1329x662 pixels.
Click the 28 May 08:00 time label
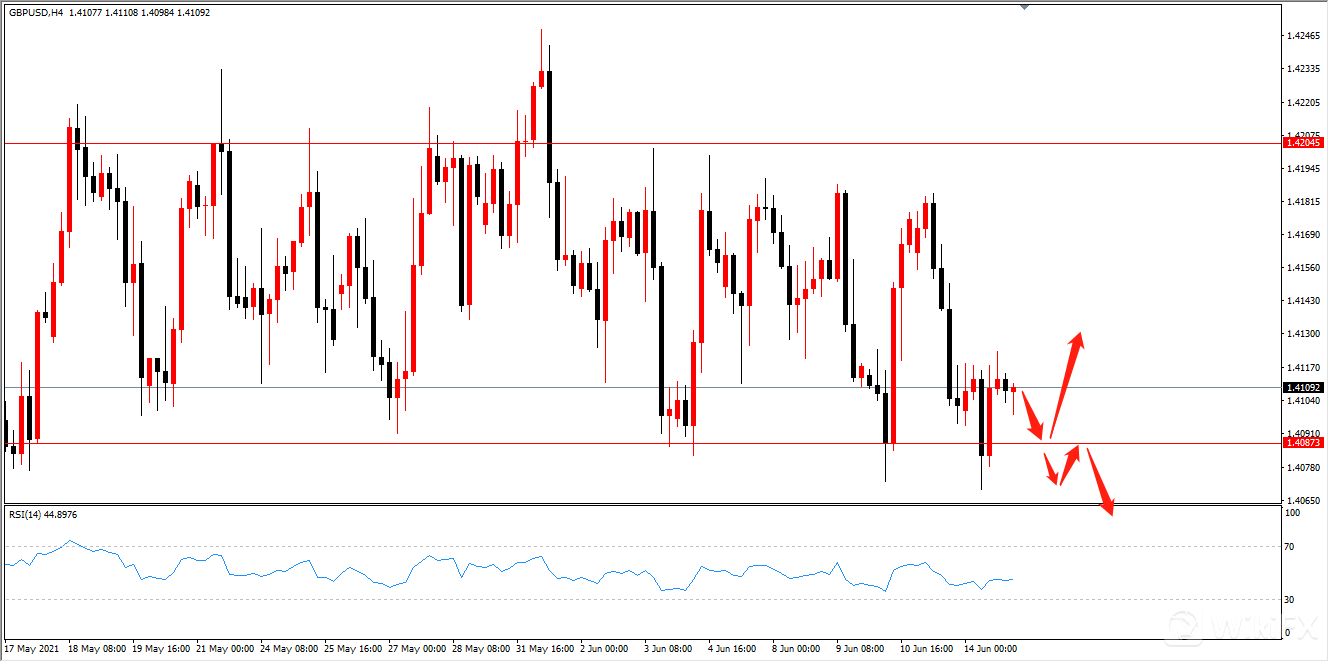tap(481, 648)
